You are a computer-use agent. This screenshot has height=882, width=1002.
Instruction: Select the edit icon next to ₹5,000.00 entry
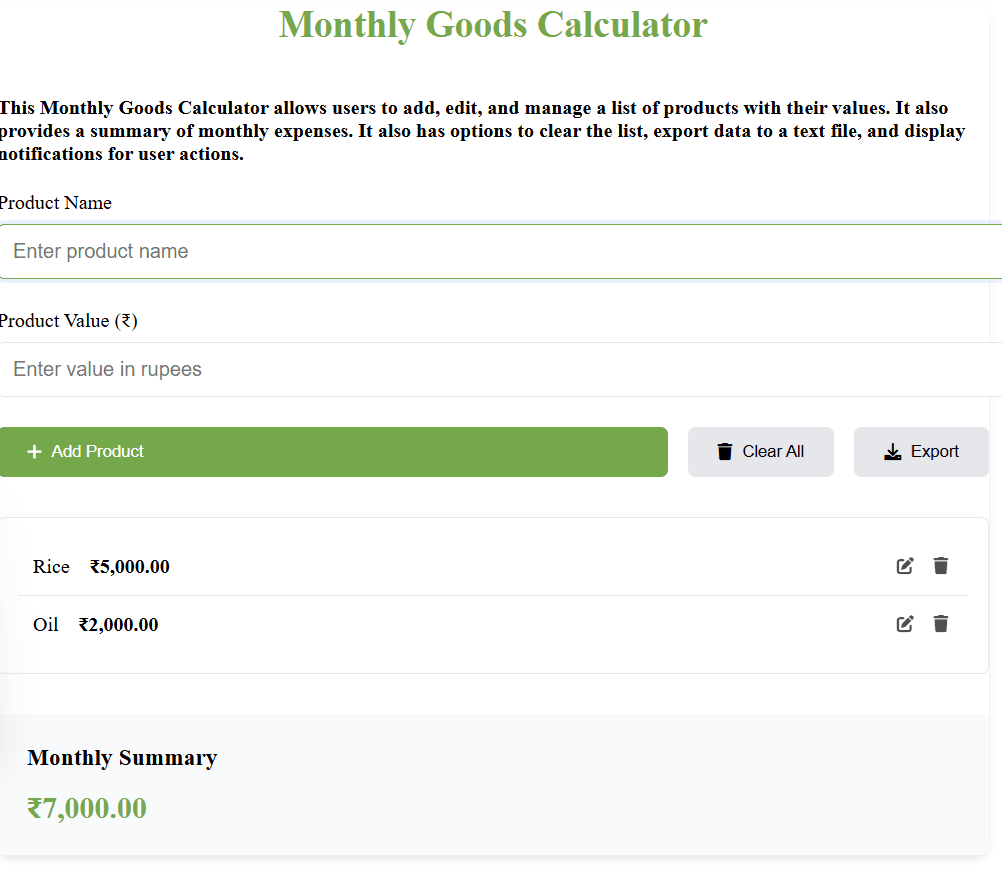(x=904, y=566)
